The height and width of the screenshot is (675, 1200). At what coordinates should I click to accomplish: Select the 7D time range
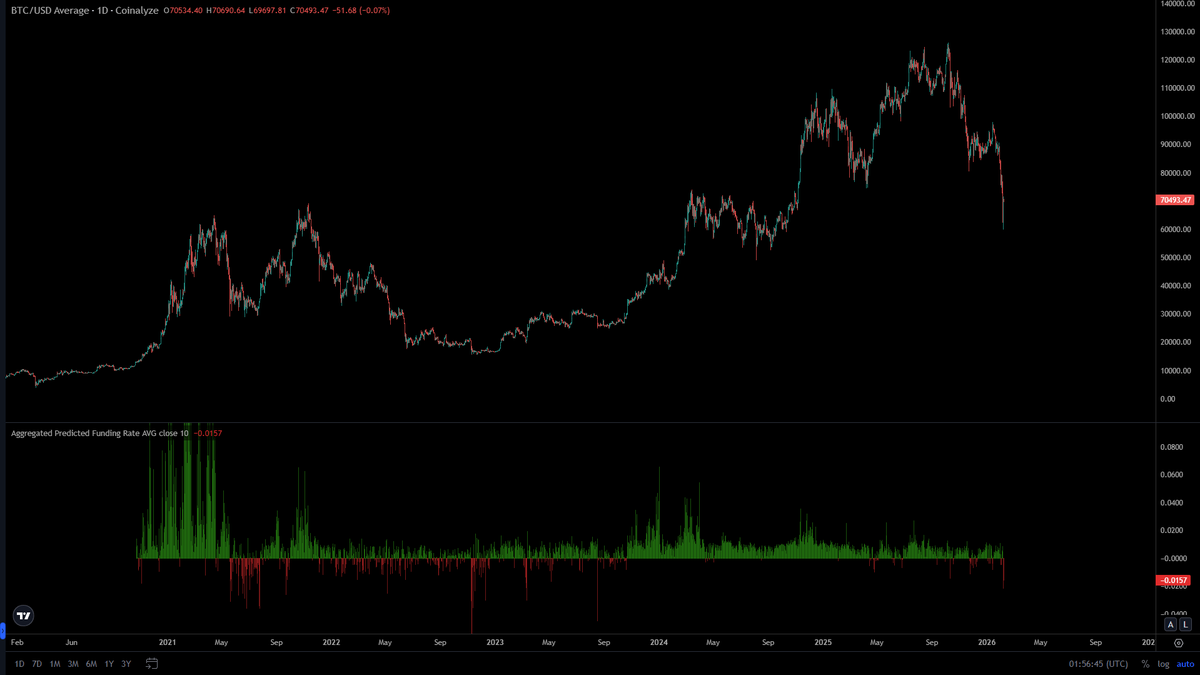(x=37, y=664)
